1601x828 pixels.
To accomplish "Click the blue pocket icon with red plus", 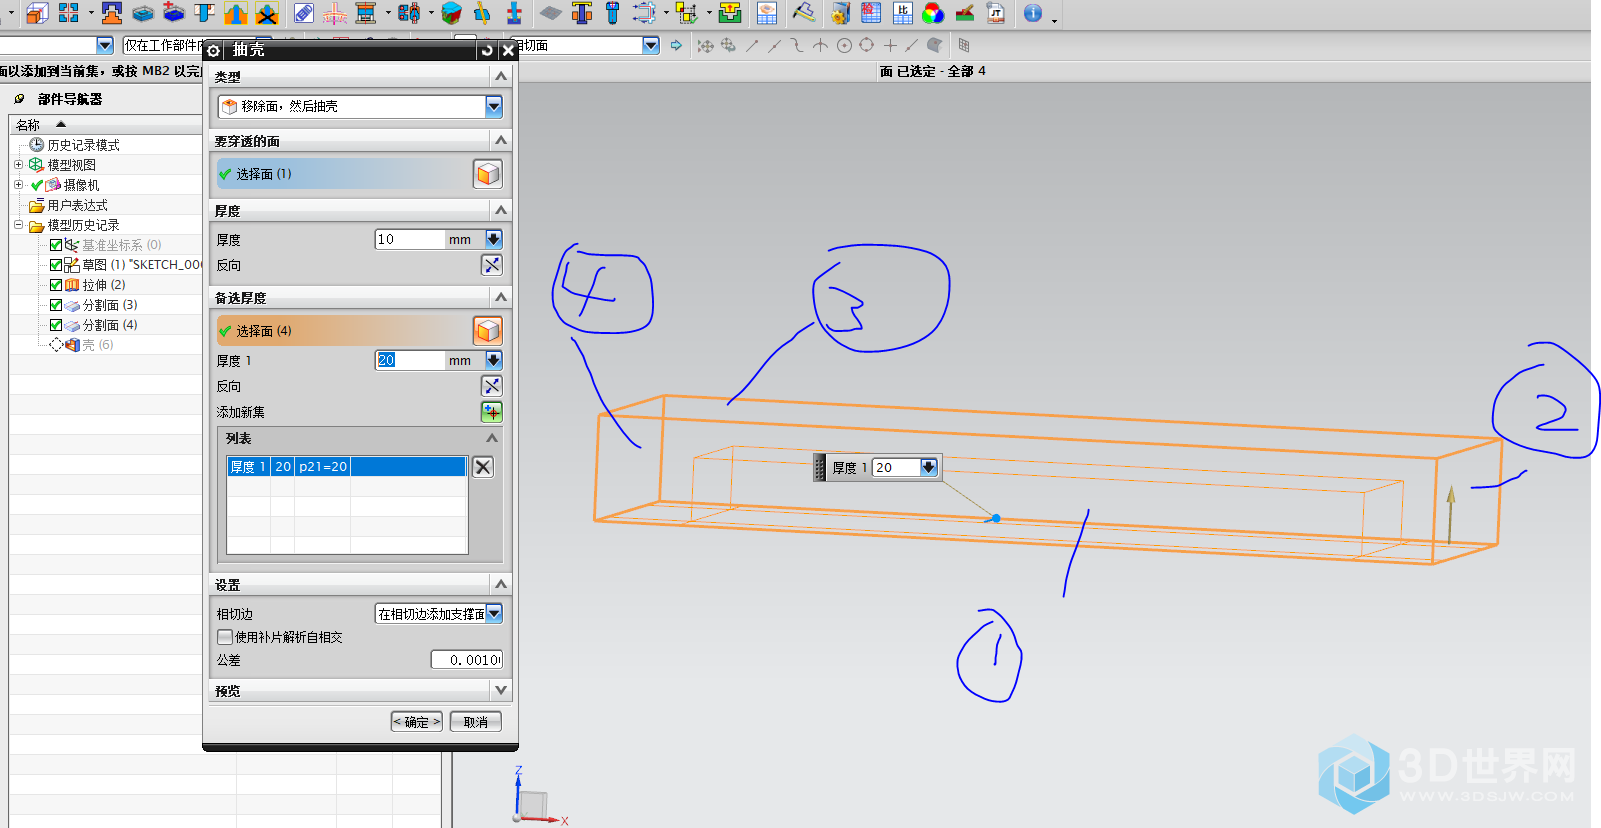I will coord(174,13).
